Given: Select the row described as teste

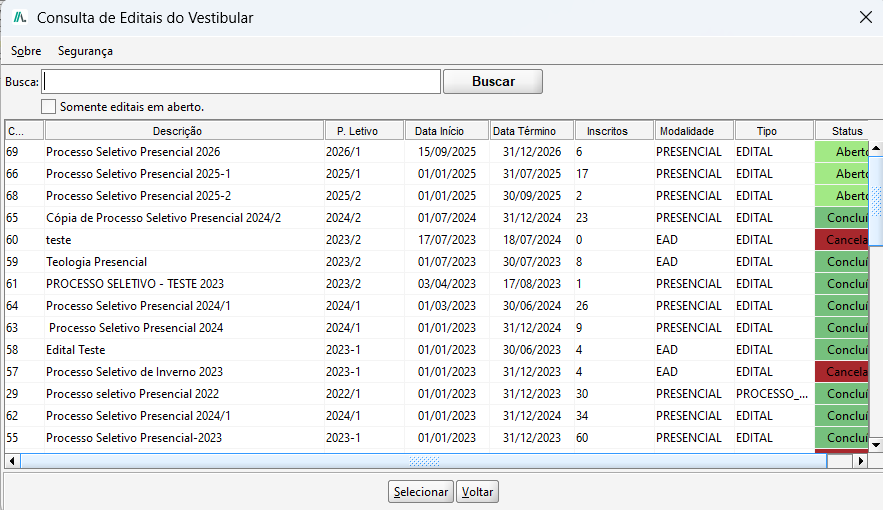Looking at the screenshot, I should coord(436,240).
